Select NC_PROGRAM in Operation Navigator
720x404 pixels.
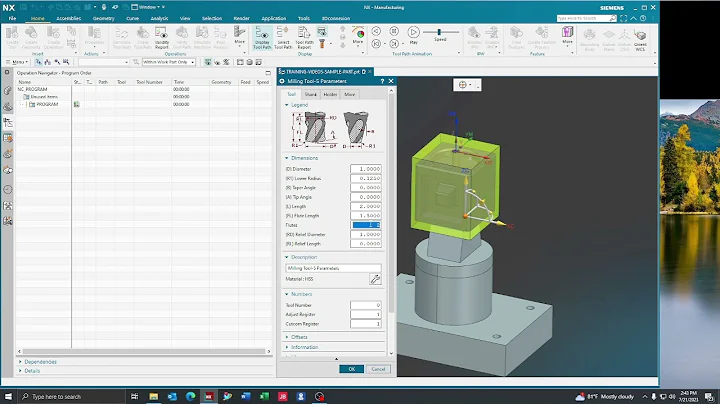[x=33, y=89]
